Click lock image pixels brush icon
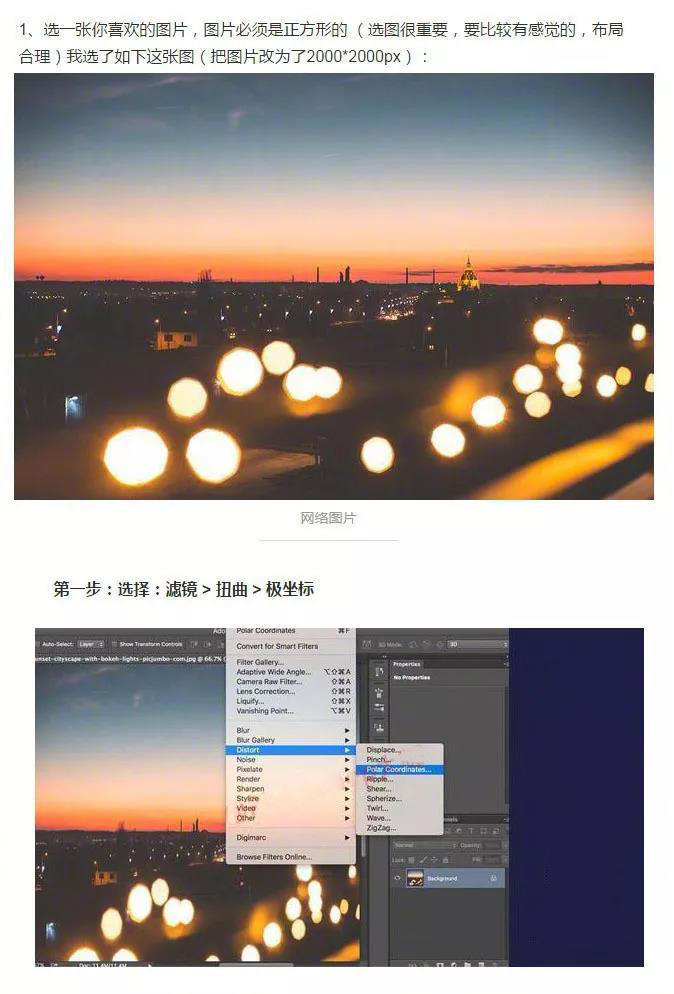674x994 pixels. pos(423,860)
